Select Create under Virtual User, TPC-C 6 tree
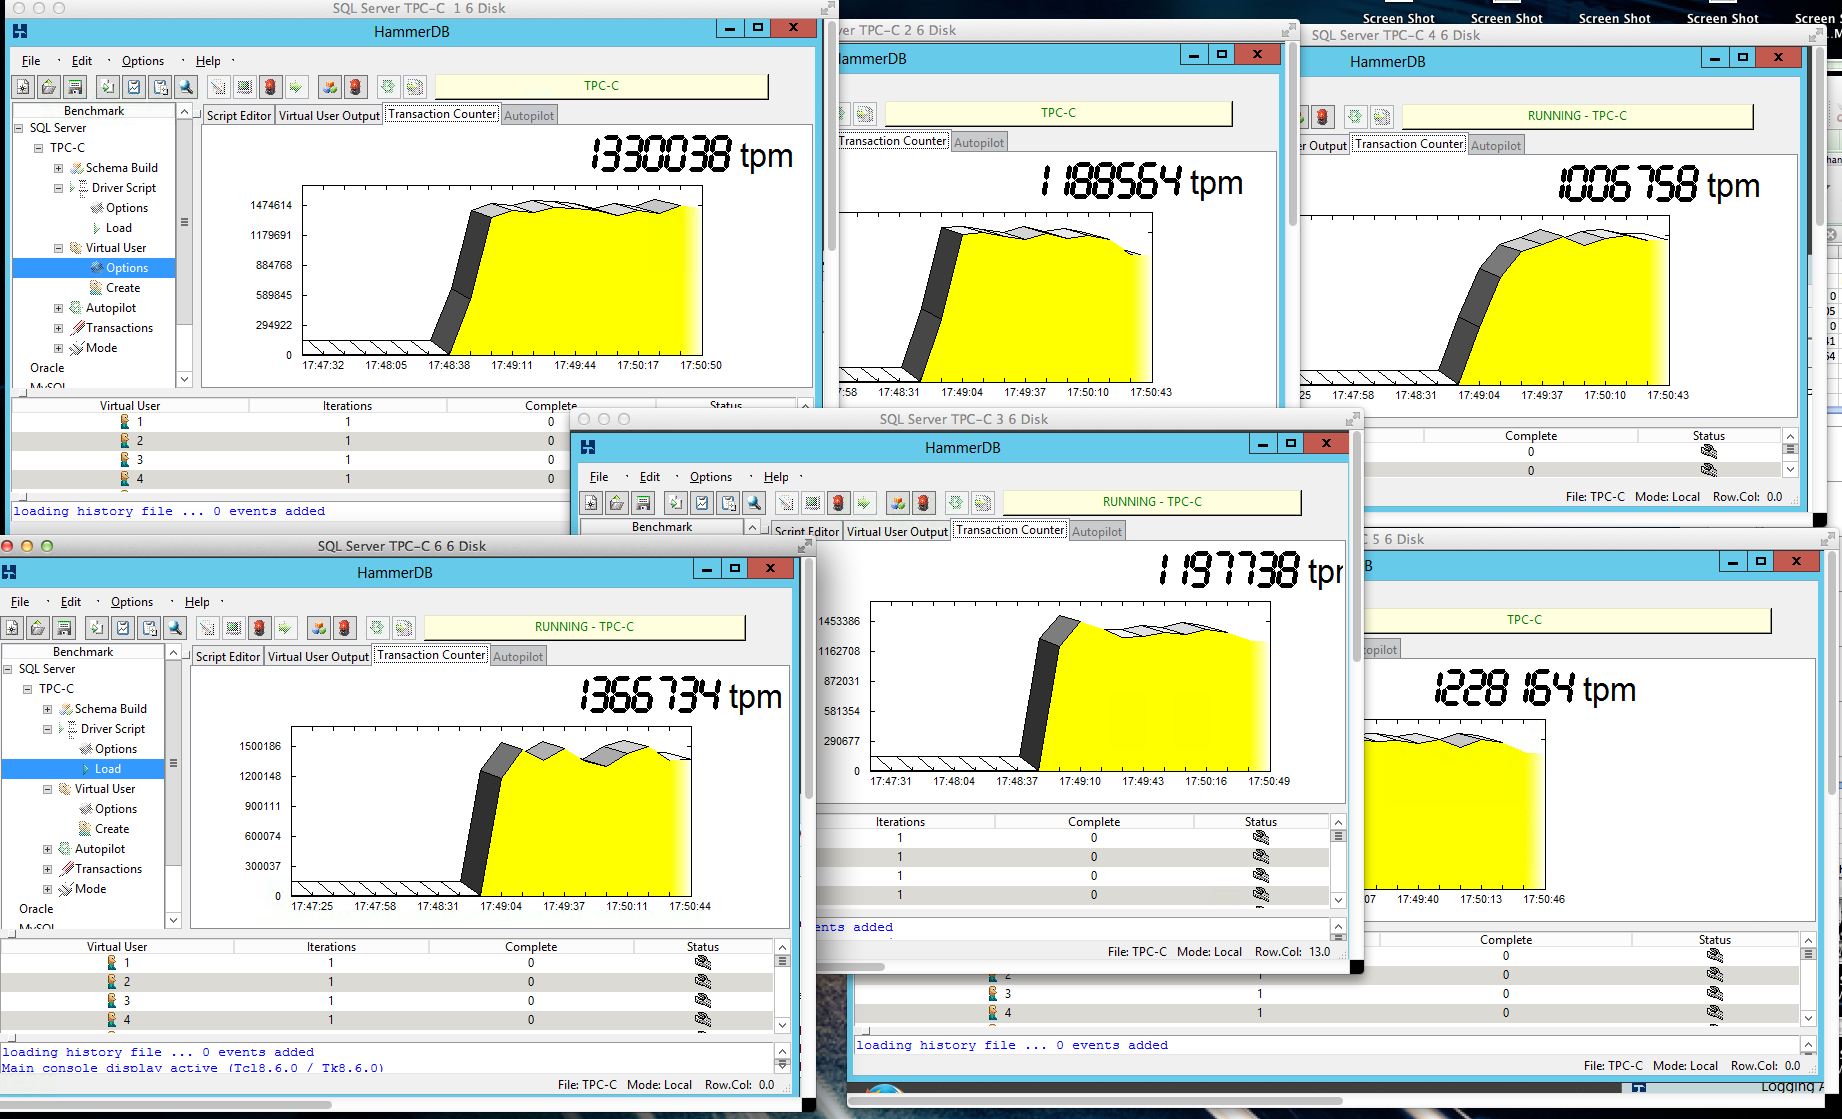1842x1119 pixels. tap(112, 829)
